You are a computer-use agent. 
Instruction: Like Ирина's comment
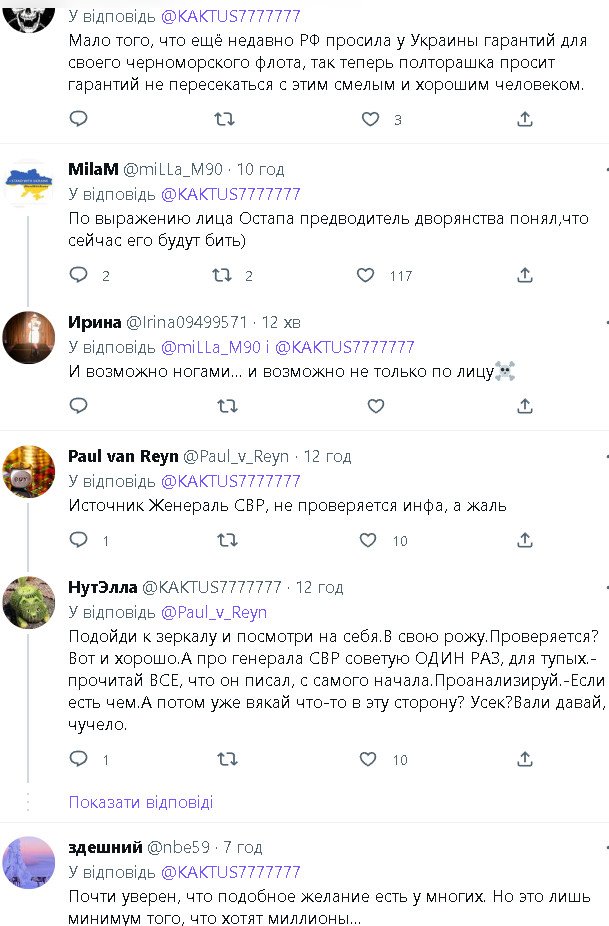click(x=375, y=406)
